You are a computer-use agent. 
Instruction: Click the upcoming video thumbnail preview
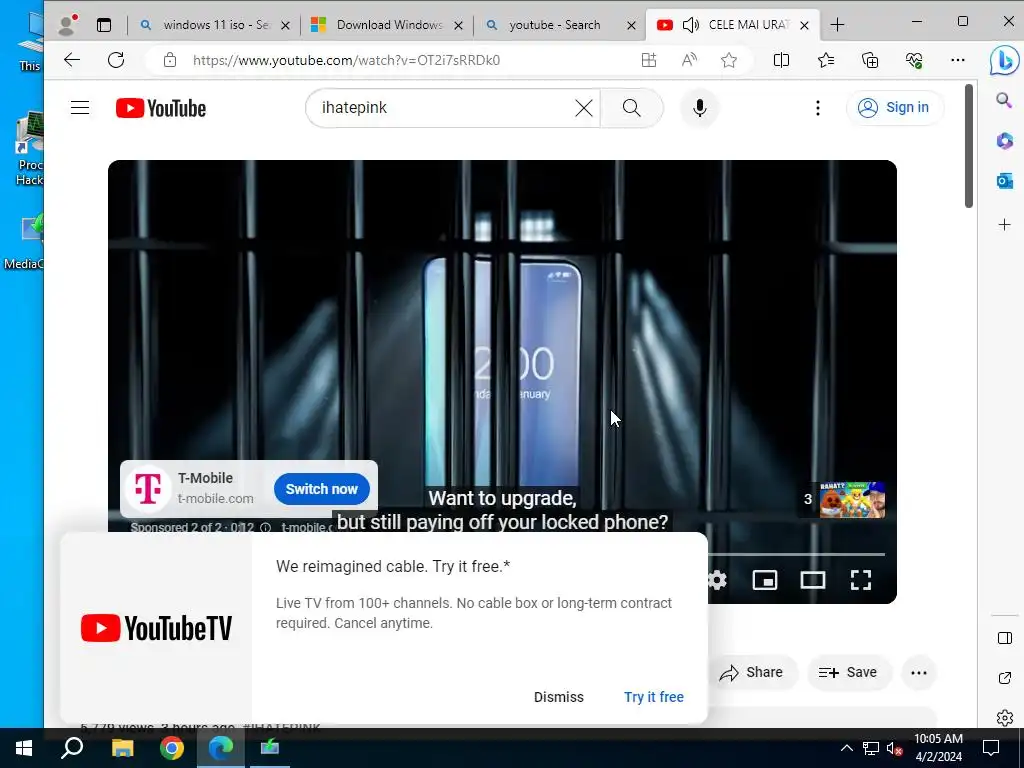(852, 500)
